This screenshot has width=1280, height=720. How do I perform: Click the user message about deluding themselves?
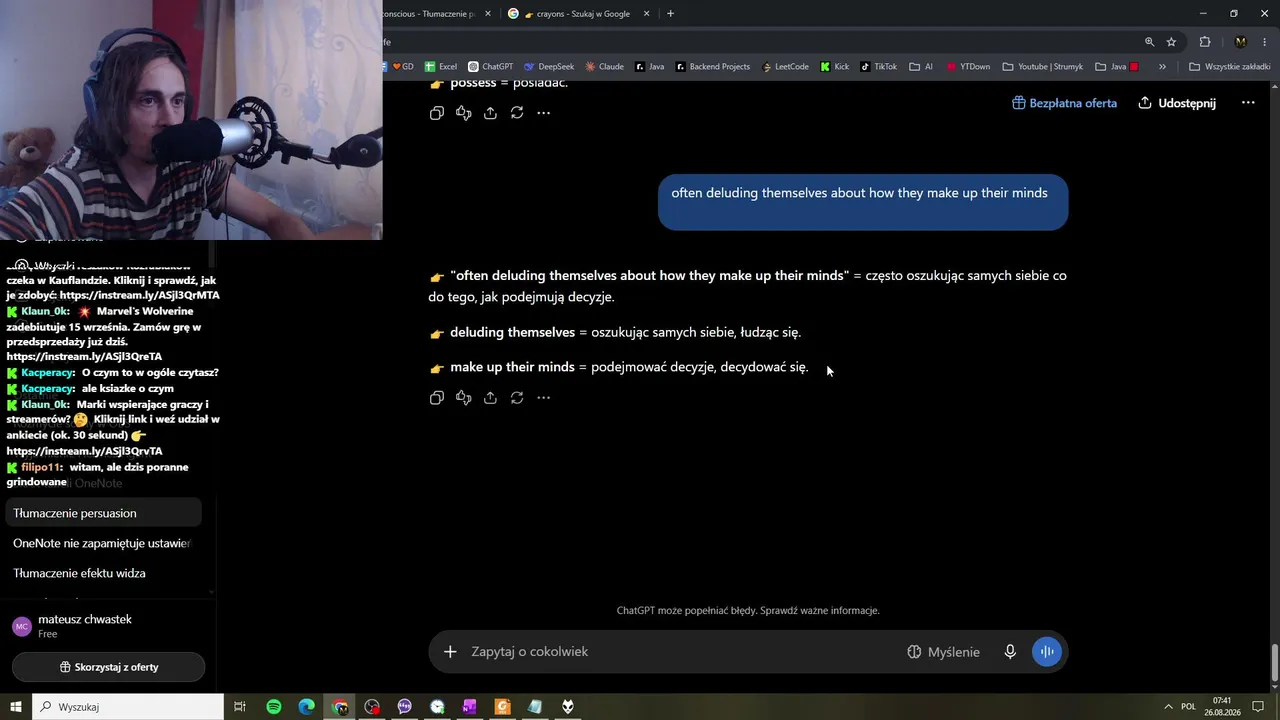coord(863,202)
